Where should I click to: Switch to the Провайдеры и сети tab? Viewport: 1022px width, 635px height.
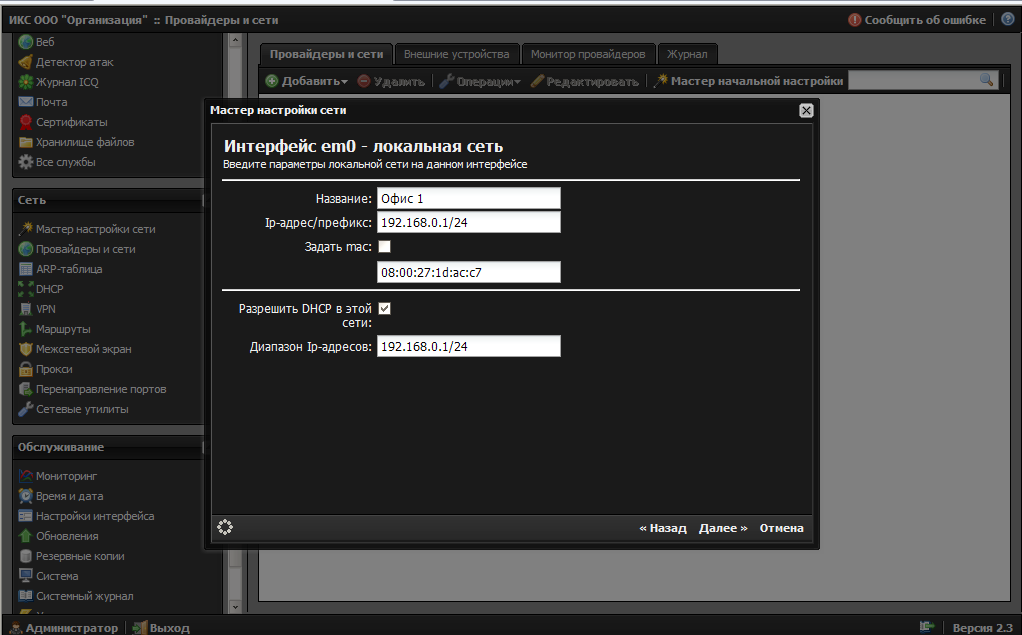click(326, 54)
